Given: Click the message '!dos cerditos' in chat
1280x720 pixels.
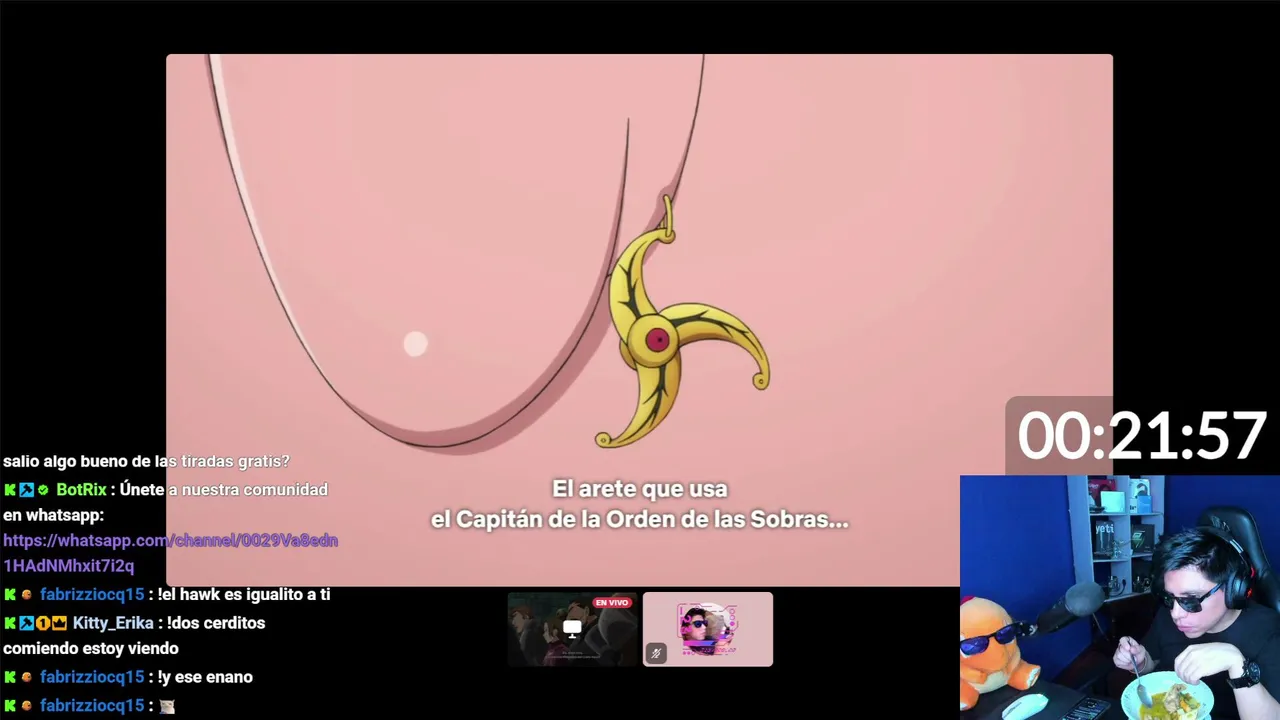Looking at the screenshot, I should tap(134, 636).
